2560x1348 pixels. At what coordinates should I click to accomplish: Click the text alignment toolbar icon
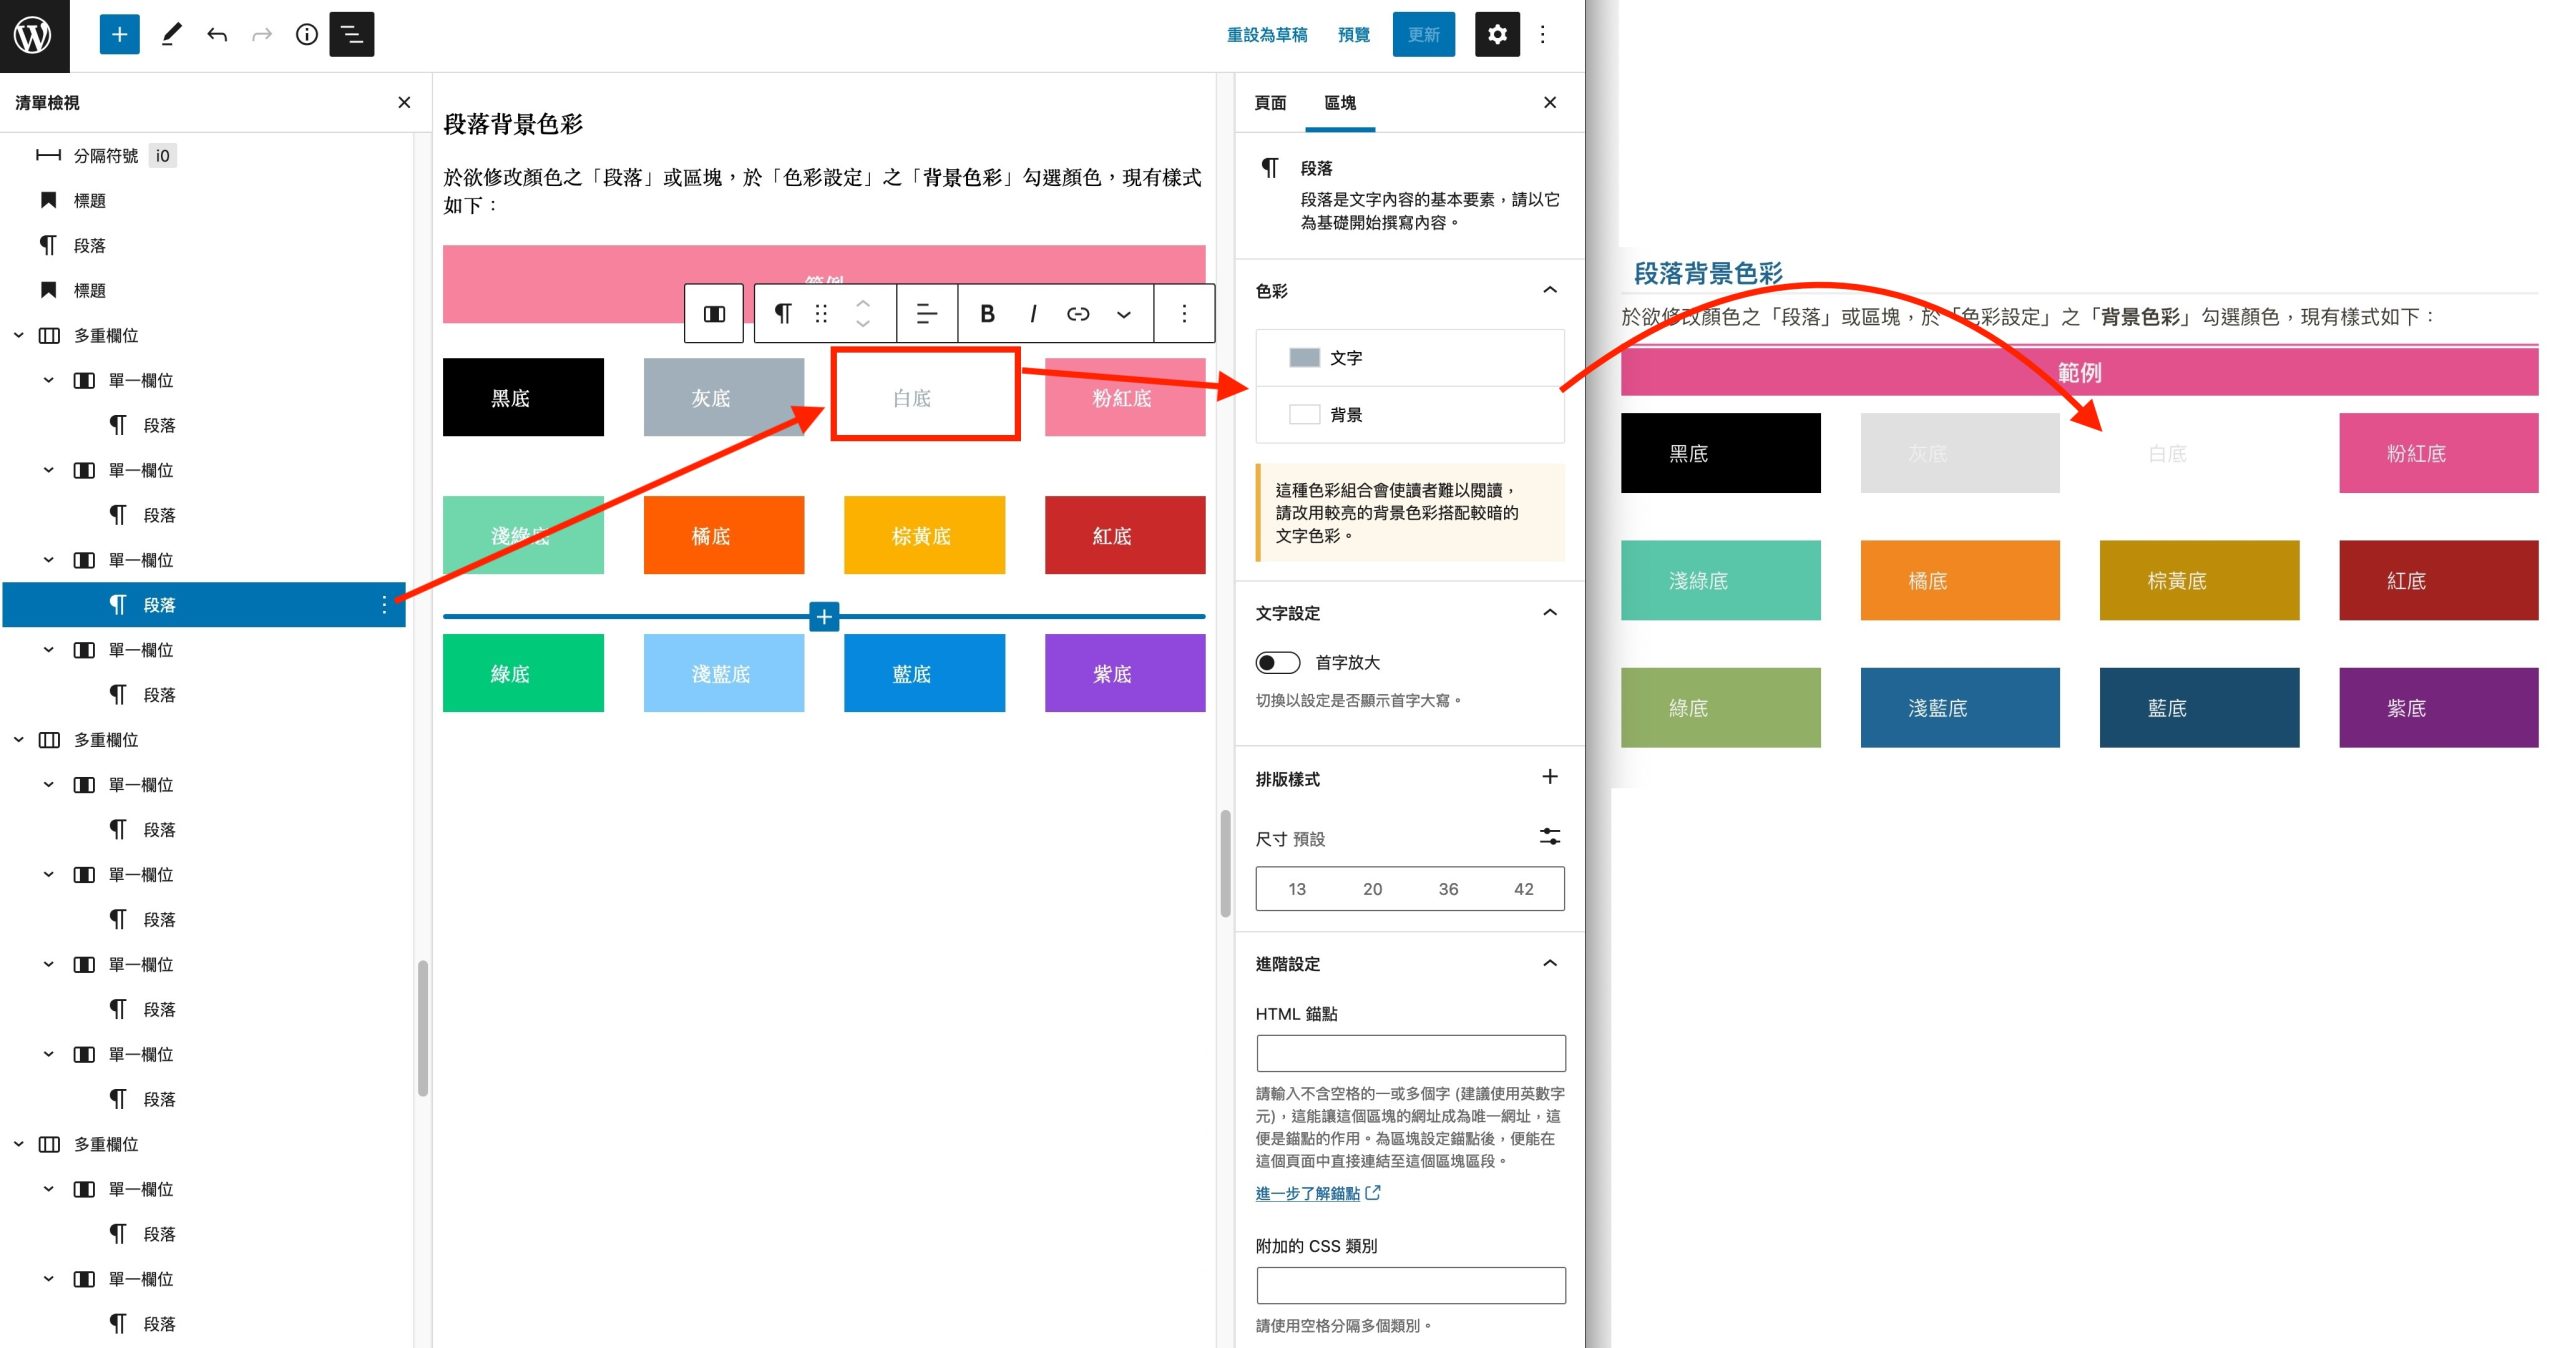(927, 314)
